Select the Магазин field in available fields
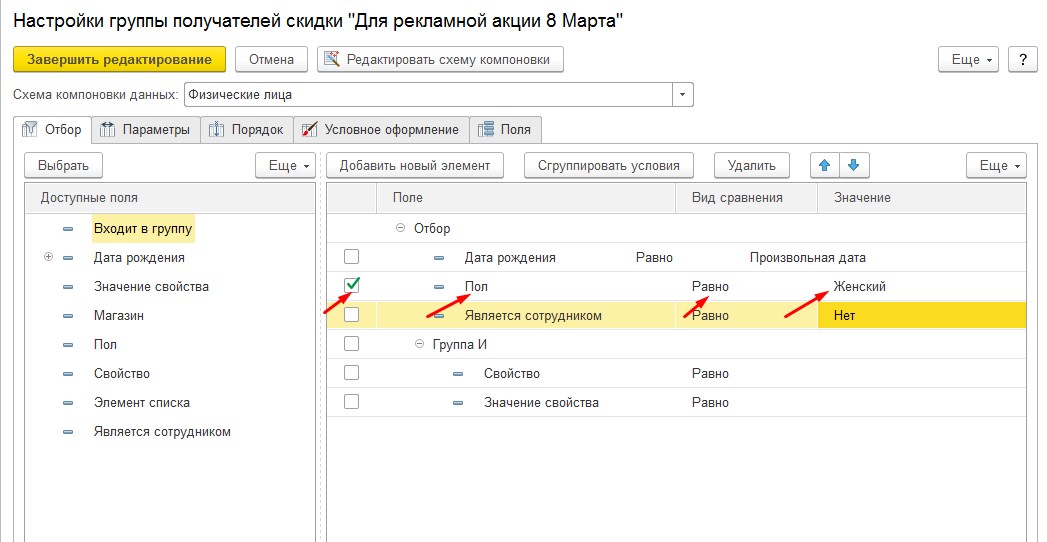The width and height of the screenshot is (1047, 542). click(x=118, y=315)
